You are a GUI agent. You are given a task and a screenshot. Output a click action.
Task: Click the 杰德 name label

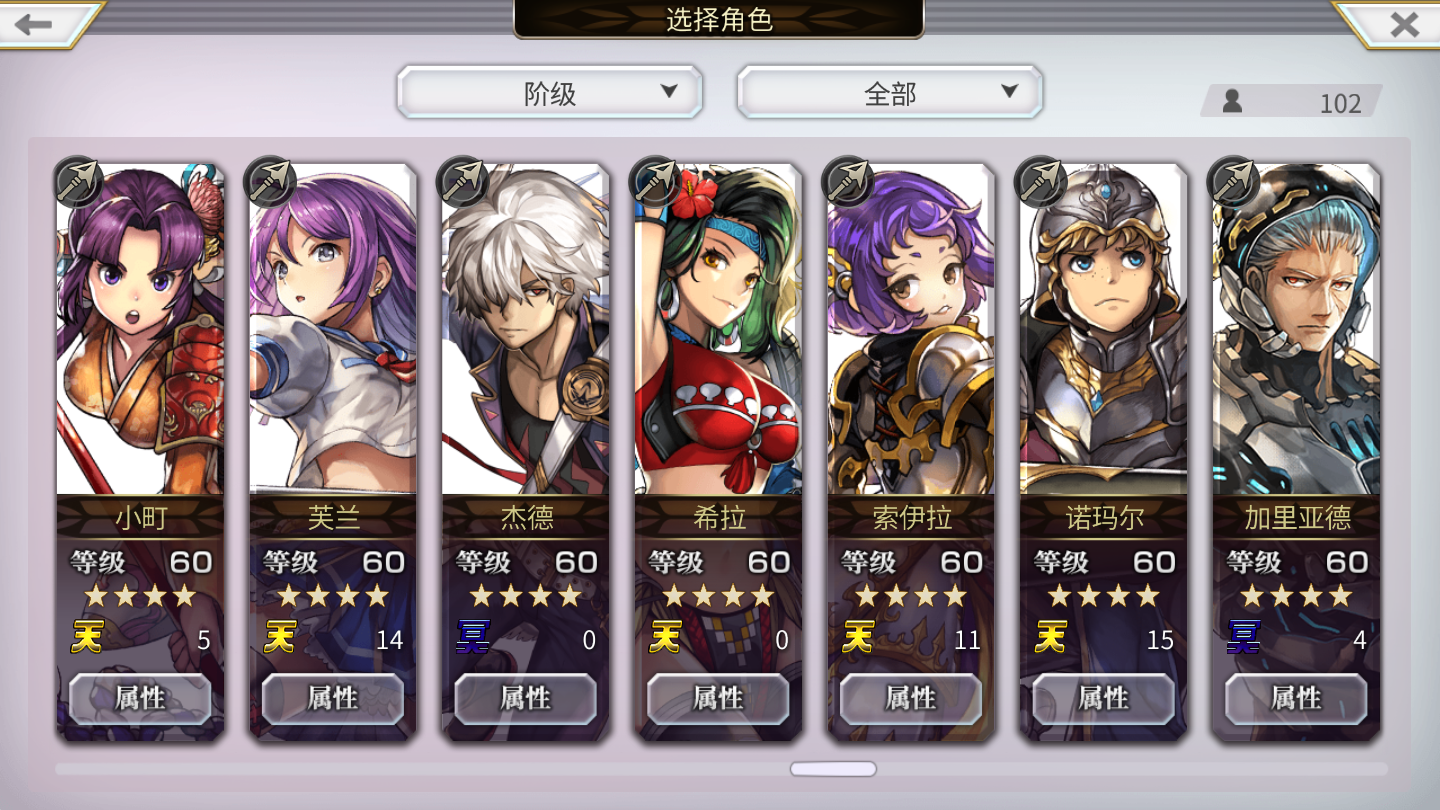point(526,517)
